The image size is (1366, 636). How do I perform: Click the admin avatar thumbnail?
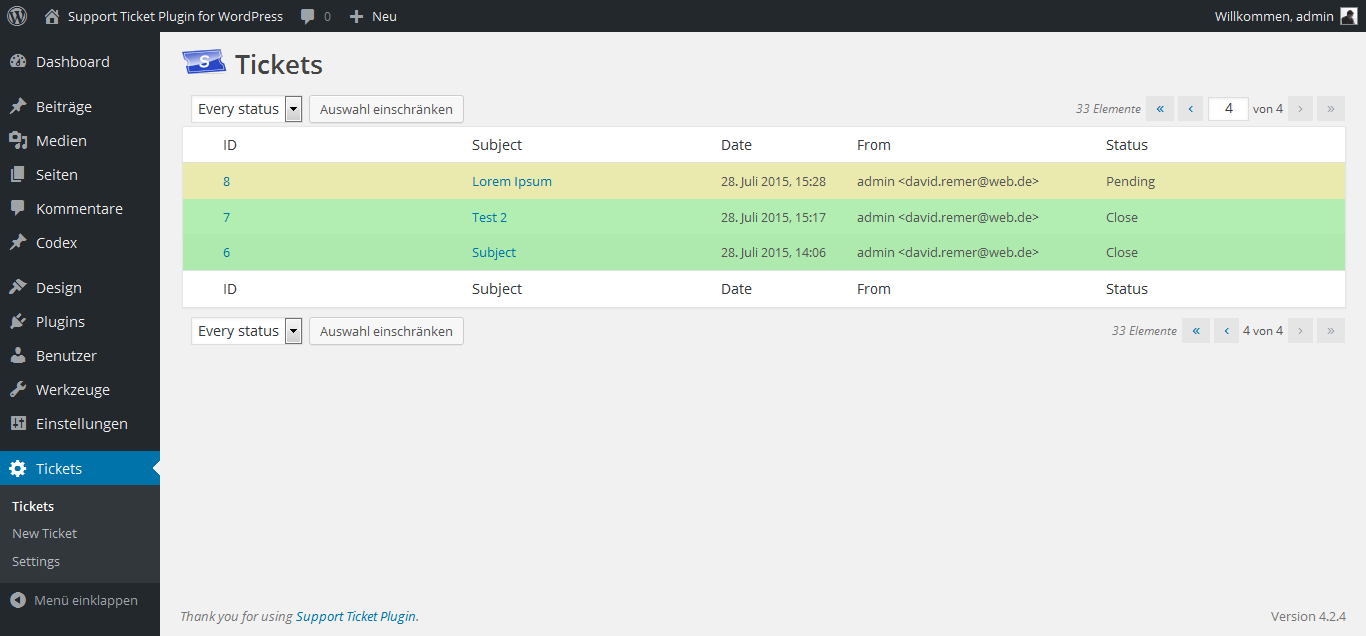[x=1348, y=16]
